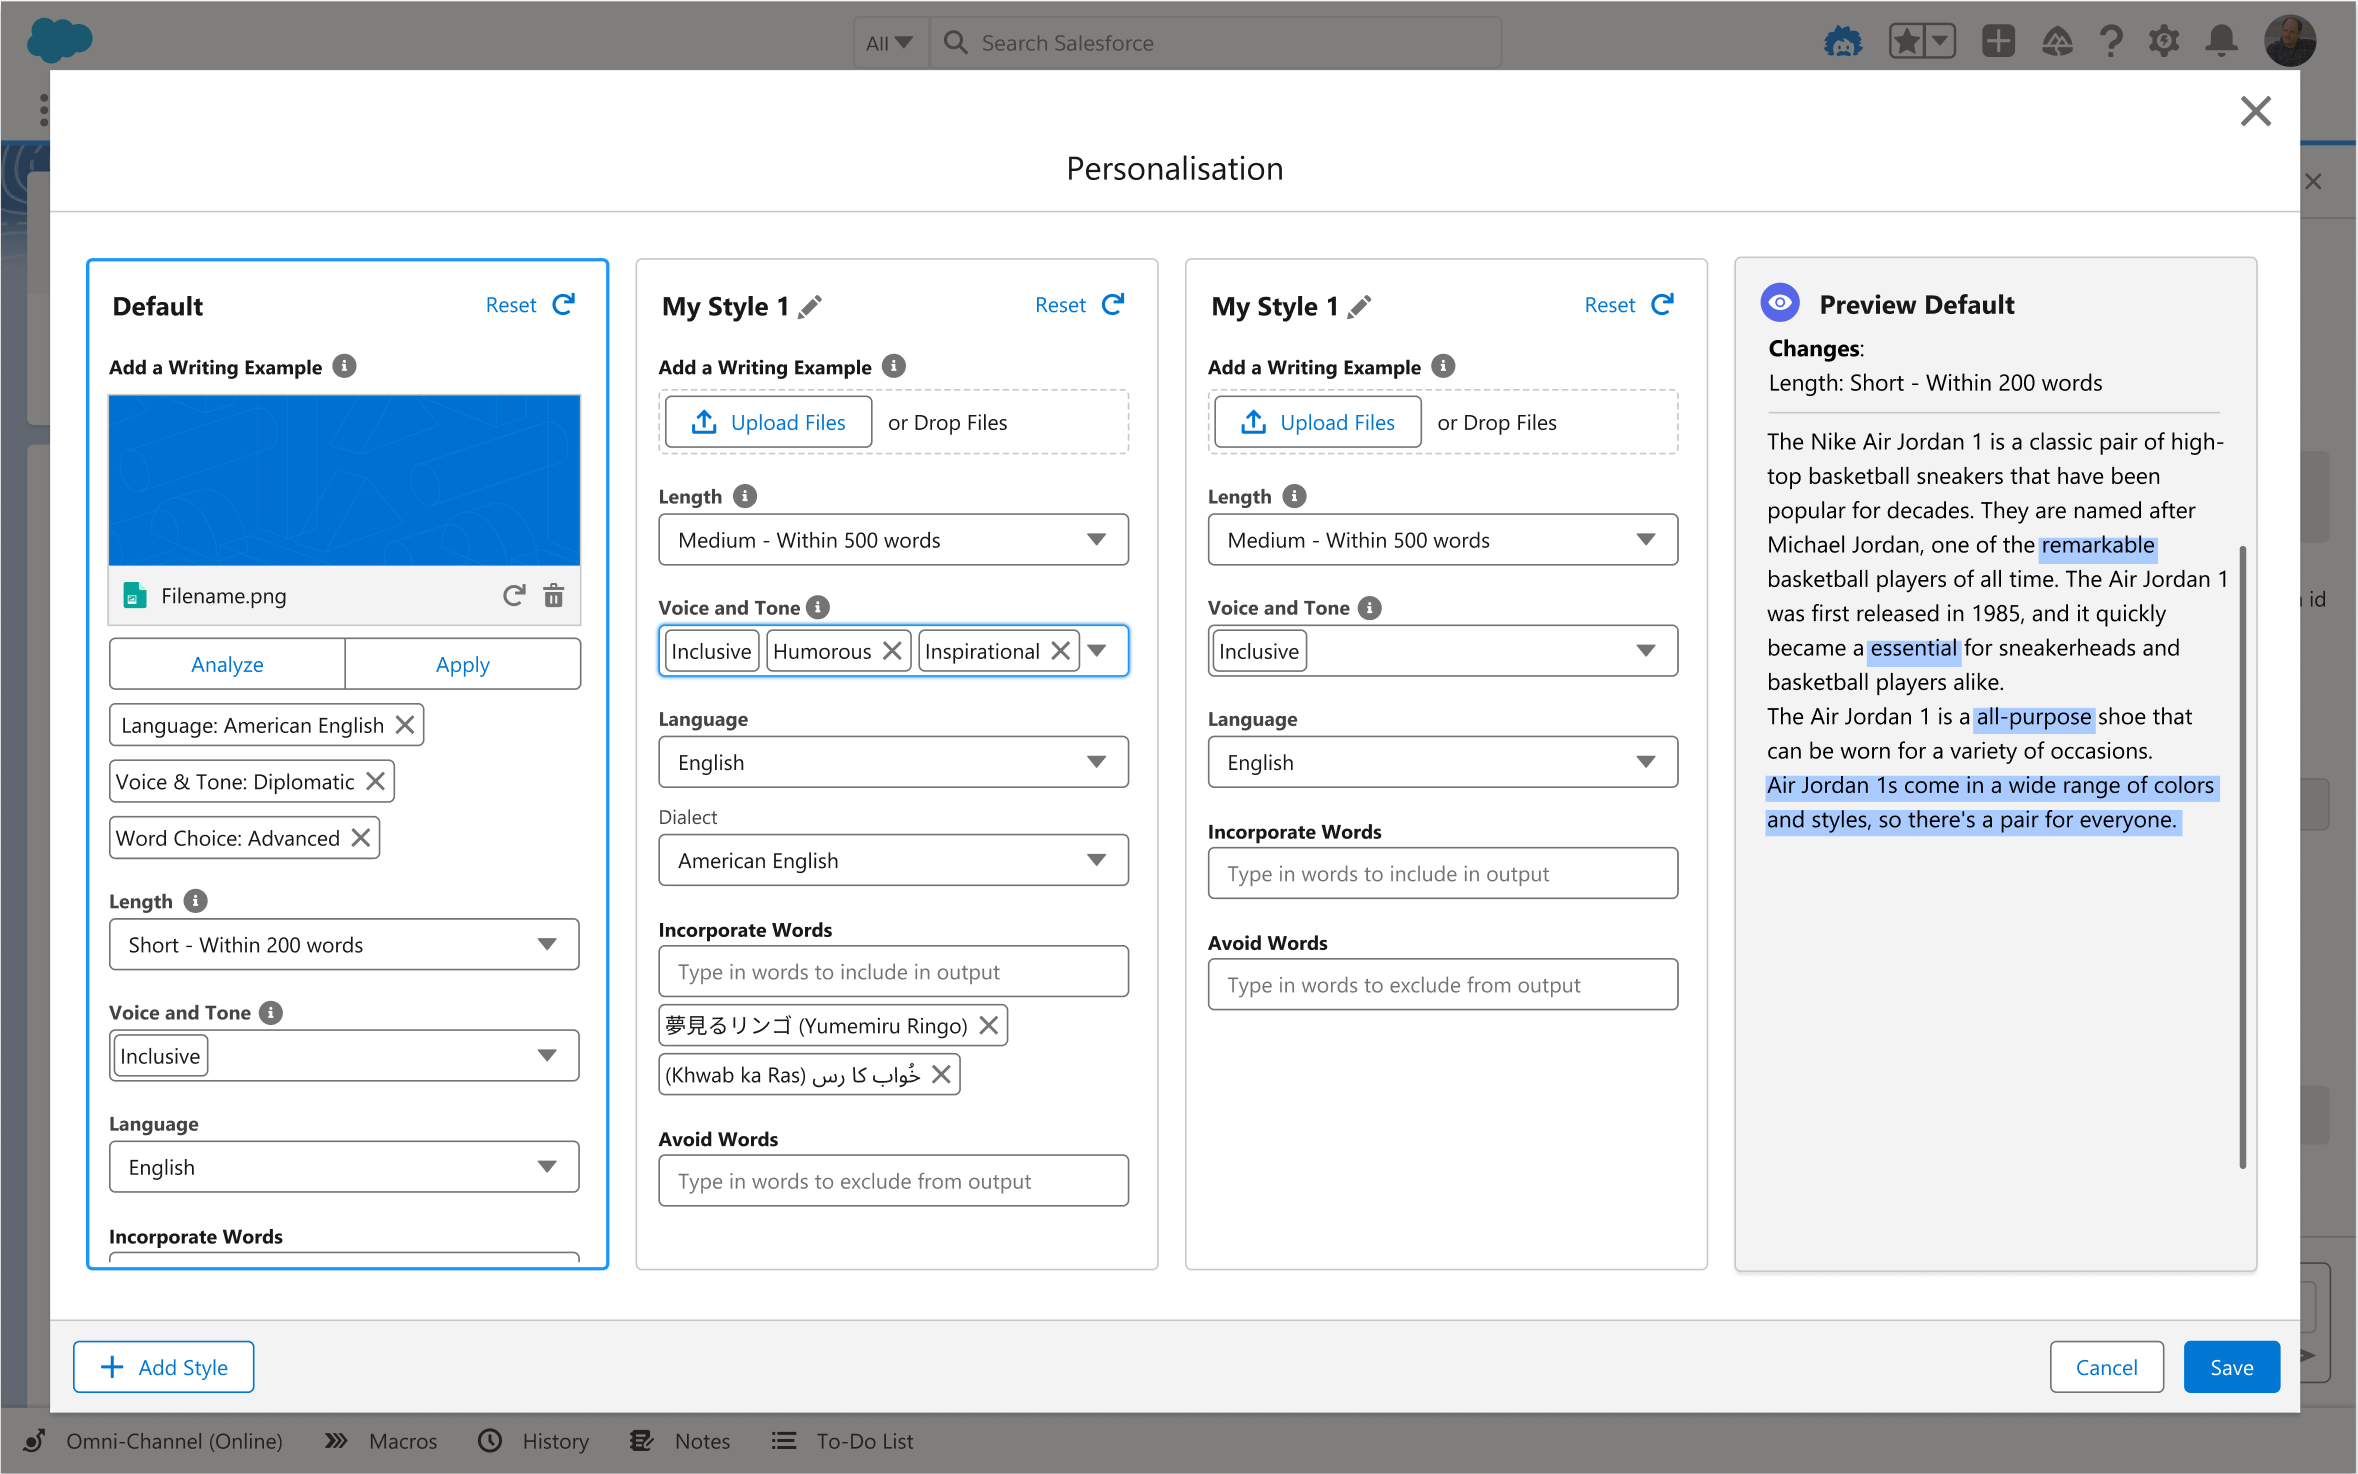Click the Add Style button
2358x1474 pixels.
tap(164, 1367)
